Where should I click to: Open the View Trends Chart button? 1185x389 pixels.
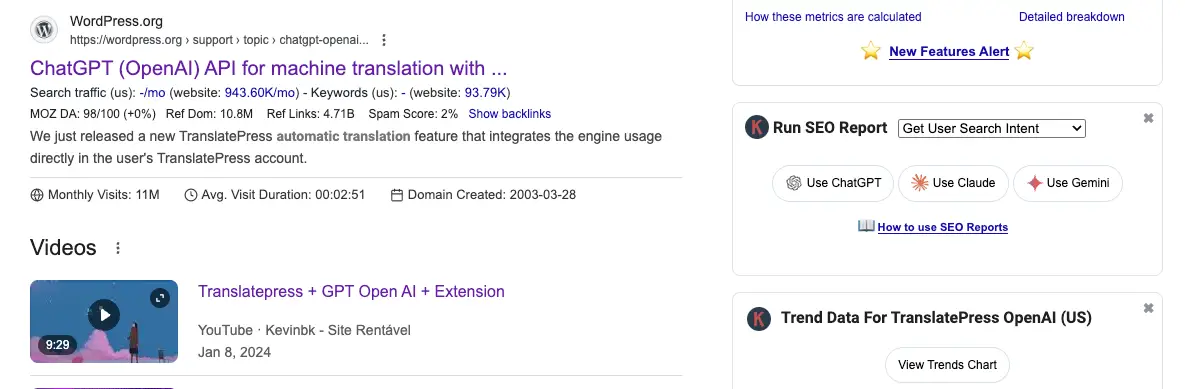947,365
